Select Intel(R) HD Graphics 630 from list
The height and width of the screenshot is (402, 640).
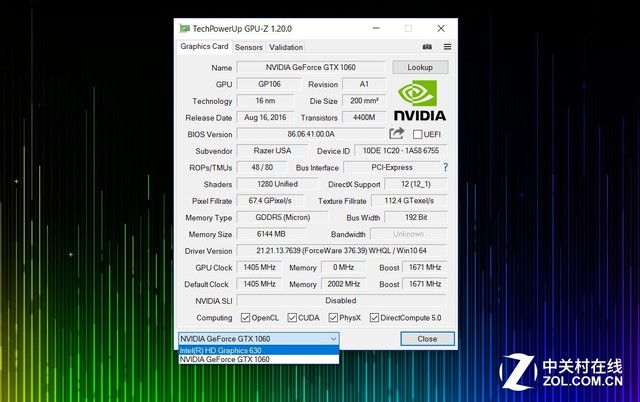pos(259,350)
